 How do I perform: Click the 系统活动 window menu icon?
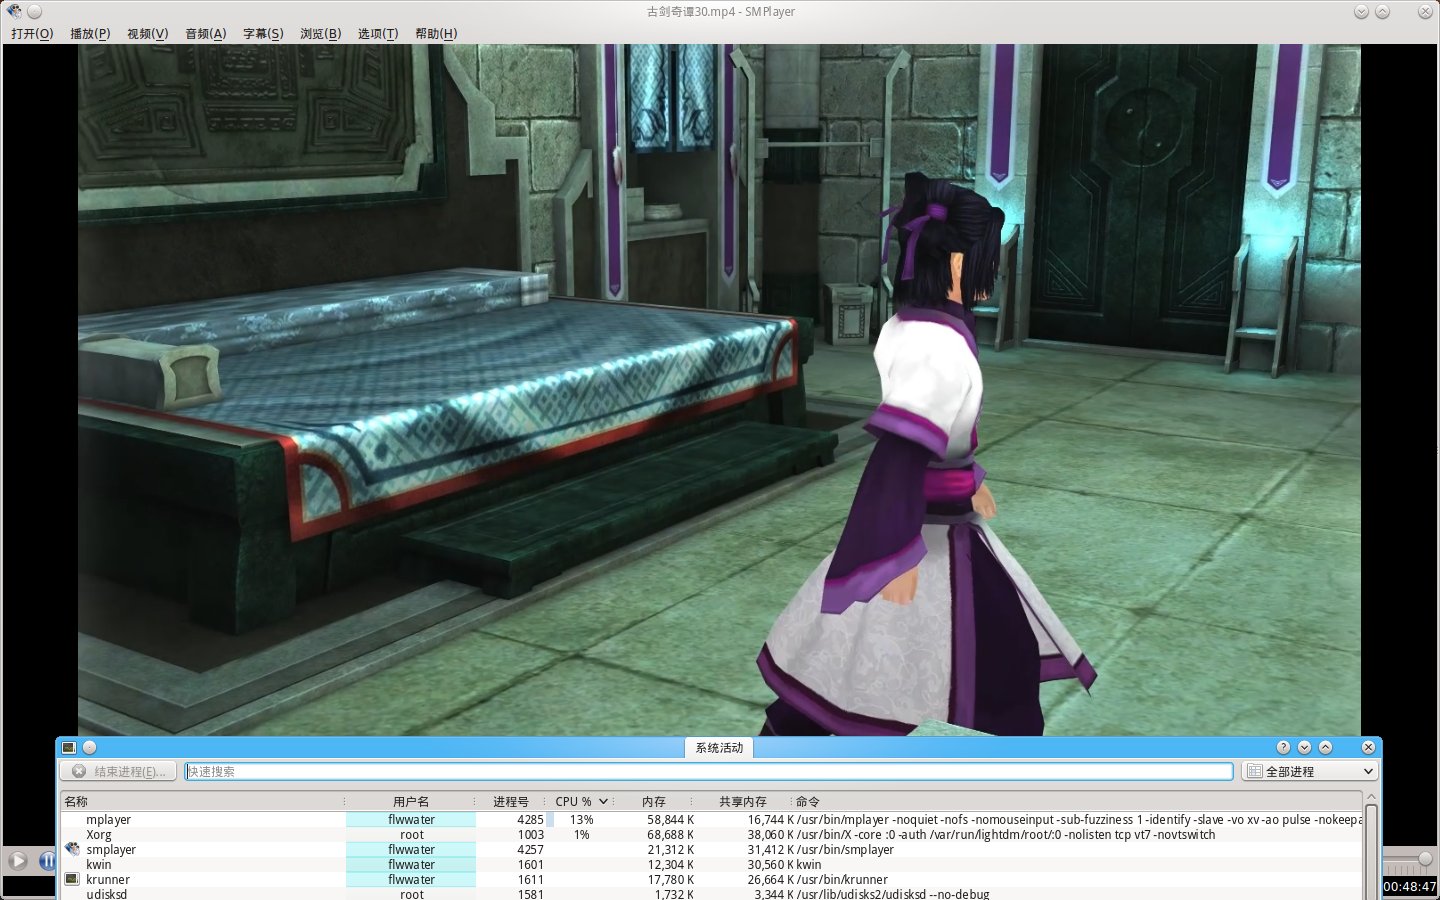coord(68,747)
